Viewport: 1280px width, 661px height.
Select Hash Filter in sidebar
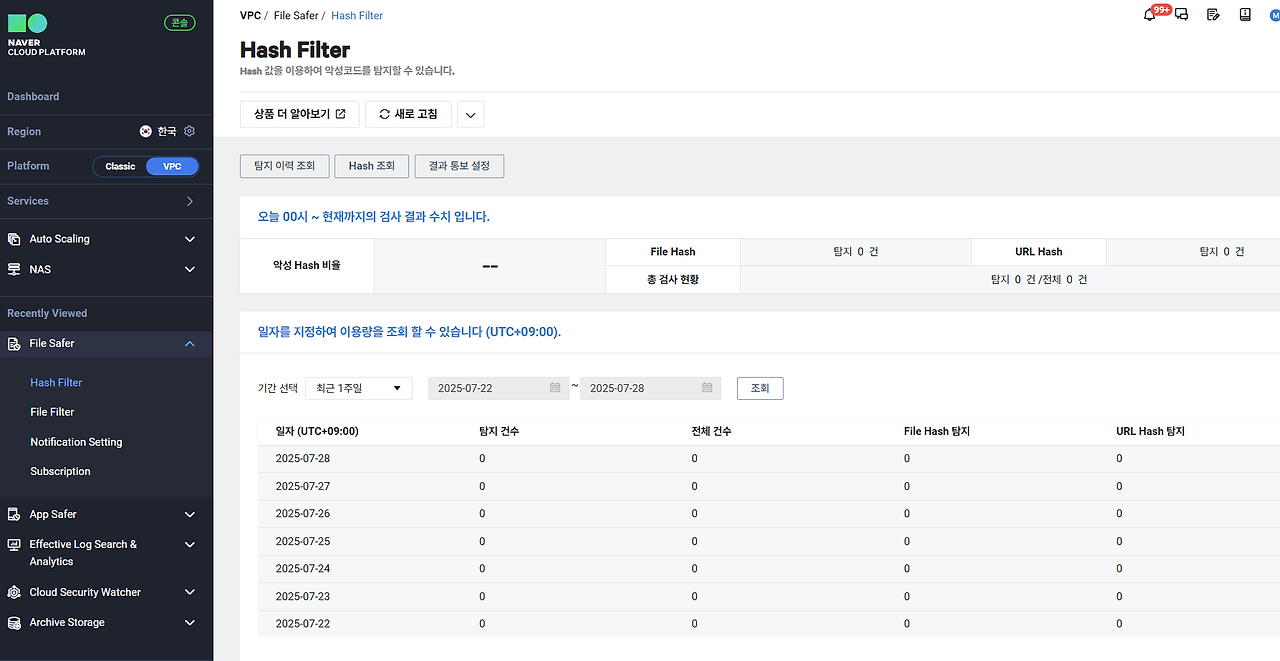[56, 382]
